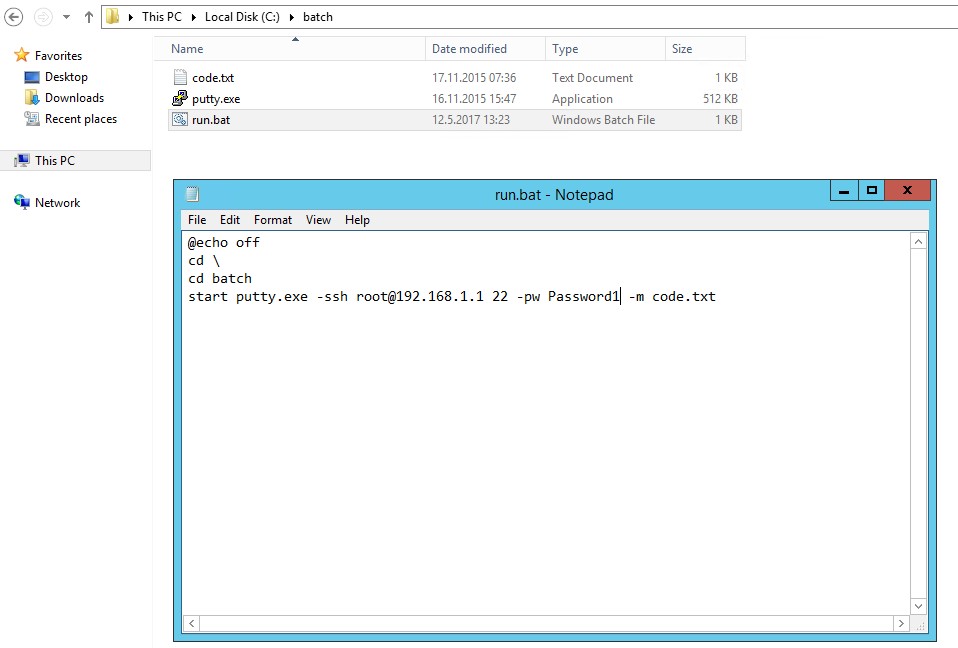Viewport: 958px width, 648px height.
Task: Go up one folder level arrow
Action: point(89,17)
